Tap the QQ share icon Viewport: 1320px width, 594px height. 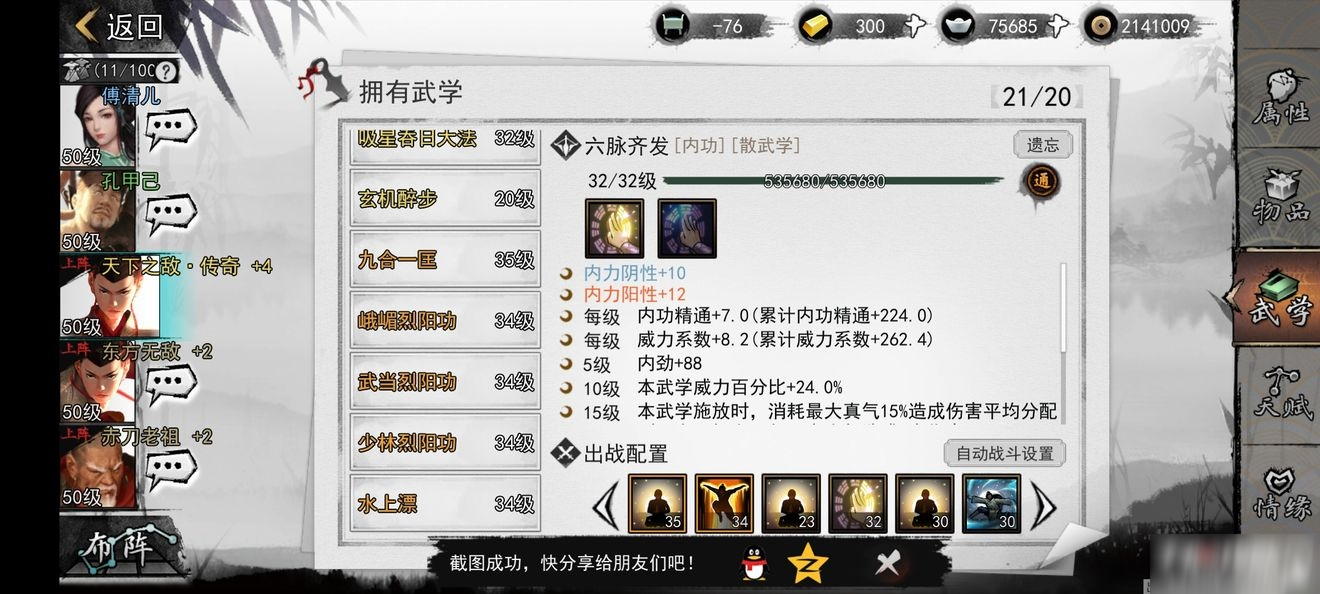click(753, 565)
